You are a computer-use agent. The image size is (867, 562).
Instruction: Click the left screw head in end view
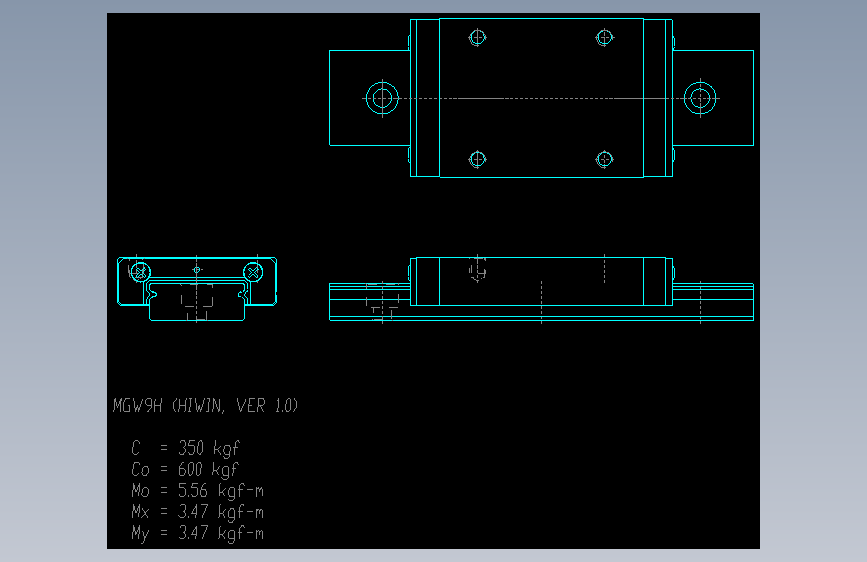pyautogui.click(x=140, y=272)
